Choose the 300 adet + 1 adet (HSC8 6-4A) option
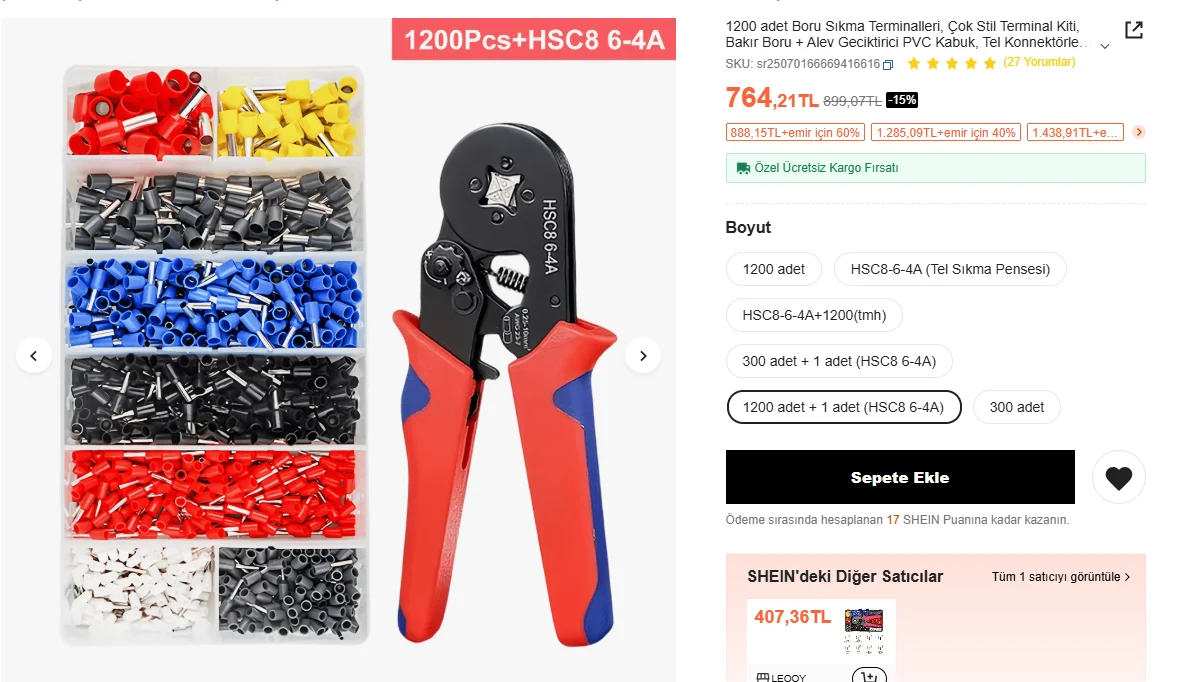 [839, 361]
